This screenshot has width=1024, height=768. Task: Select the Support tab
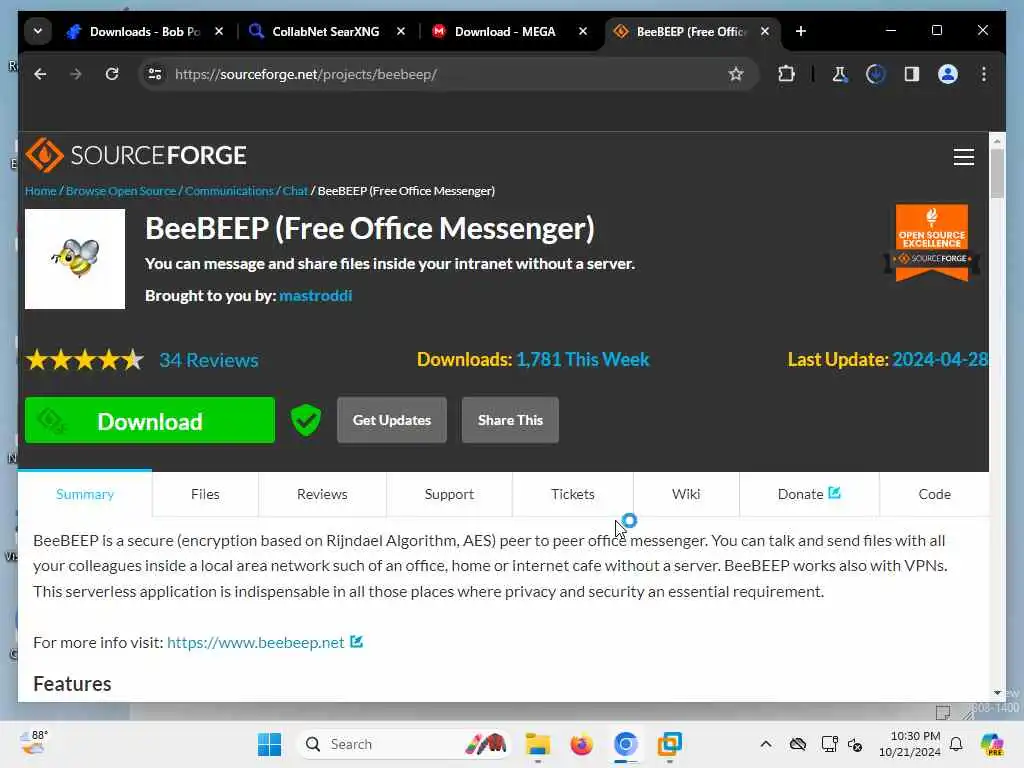click(449, 494)
